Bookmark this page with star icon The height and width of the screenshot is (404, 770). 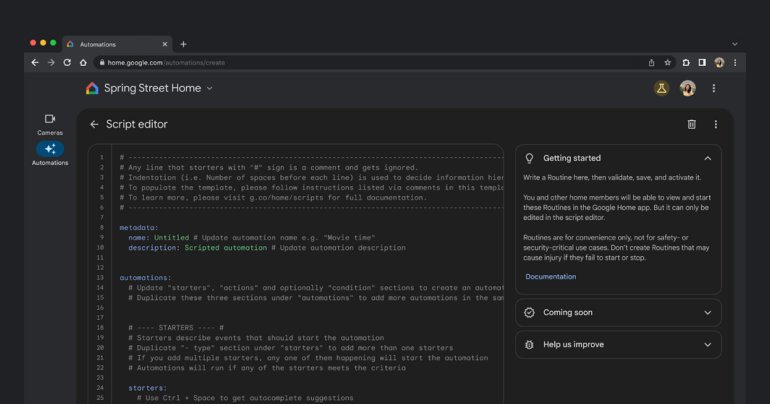[668, 62]
